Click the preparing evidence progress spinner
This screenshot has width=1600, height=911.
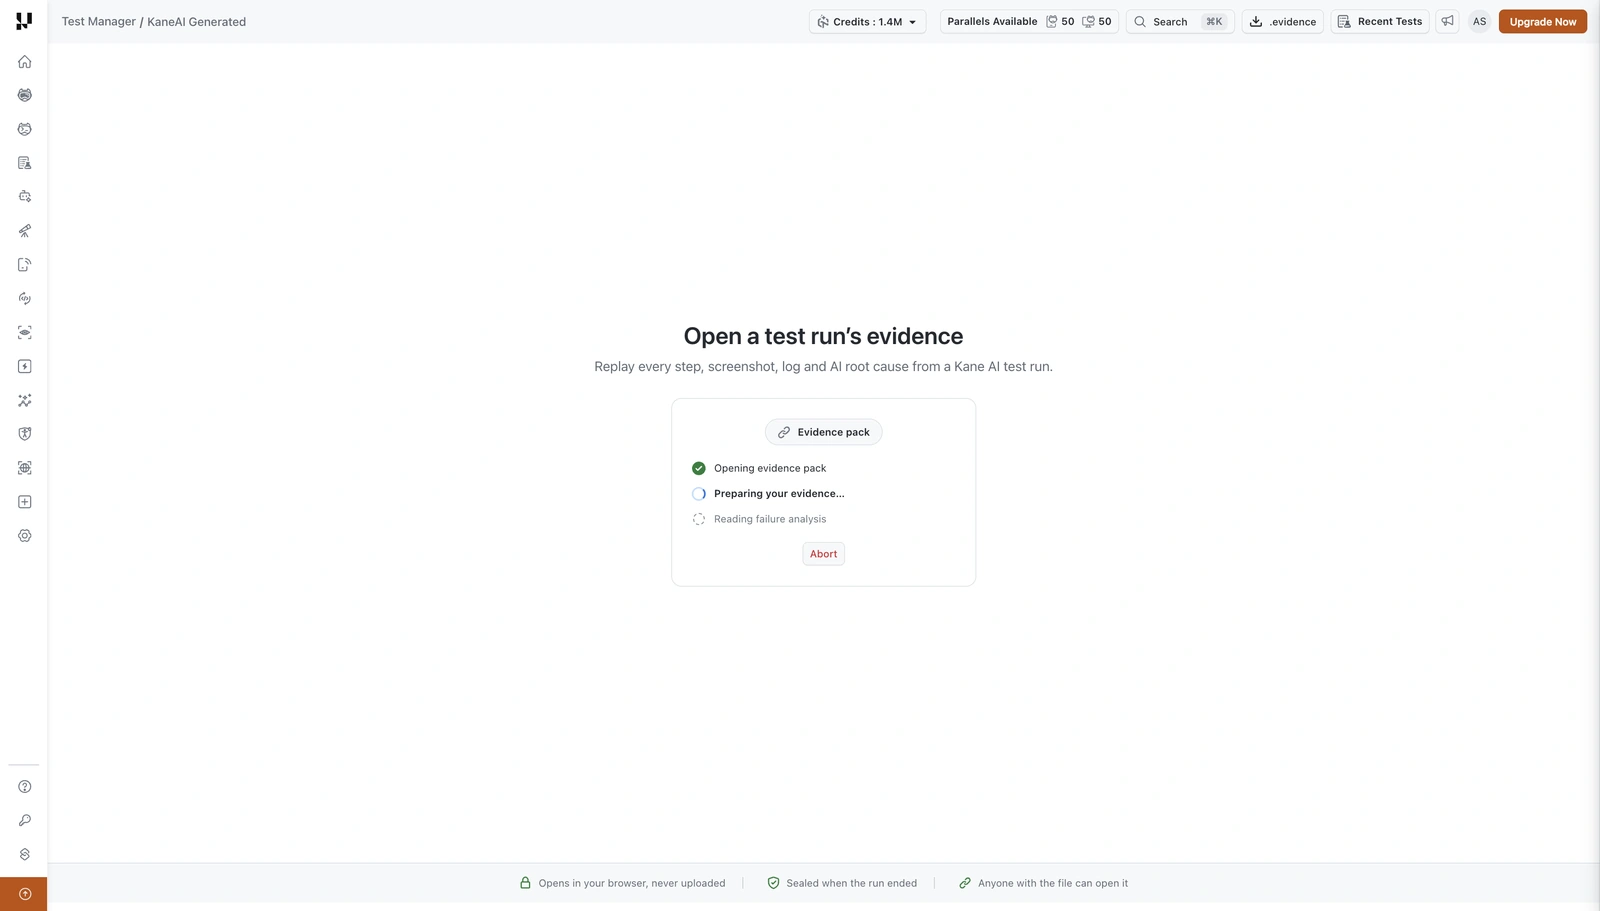[x=699, y=494]
